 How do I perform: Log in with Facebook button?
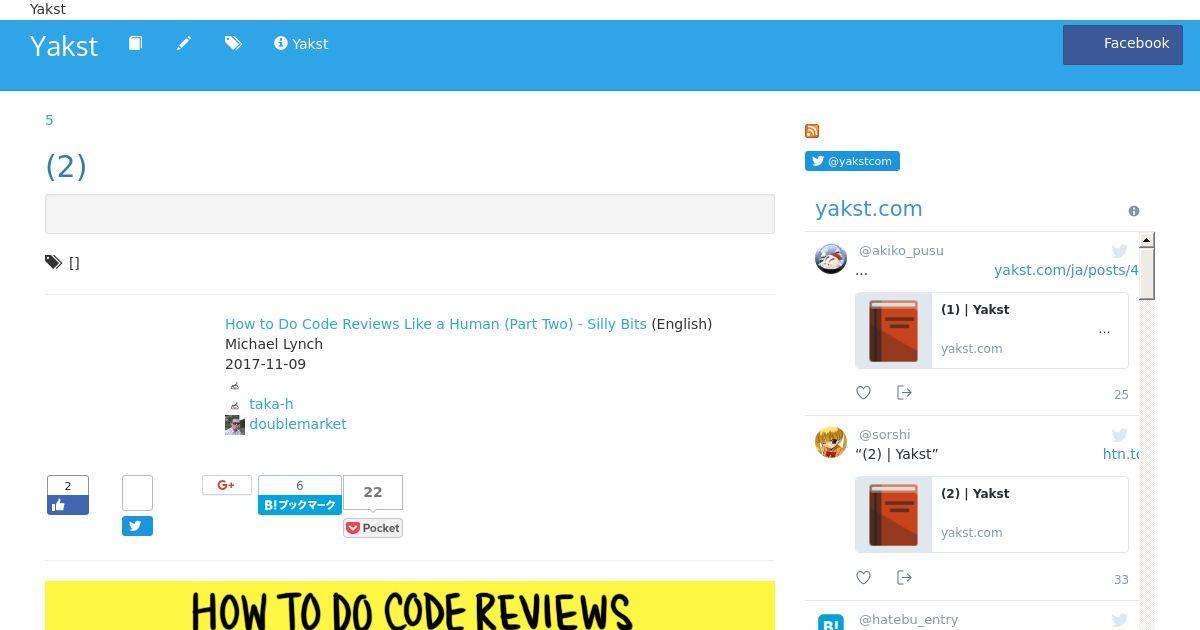point(1123,45)
